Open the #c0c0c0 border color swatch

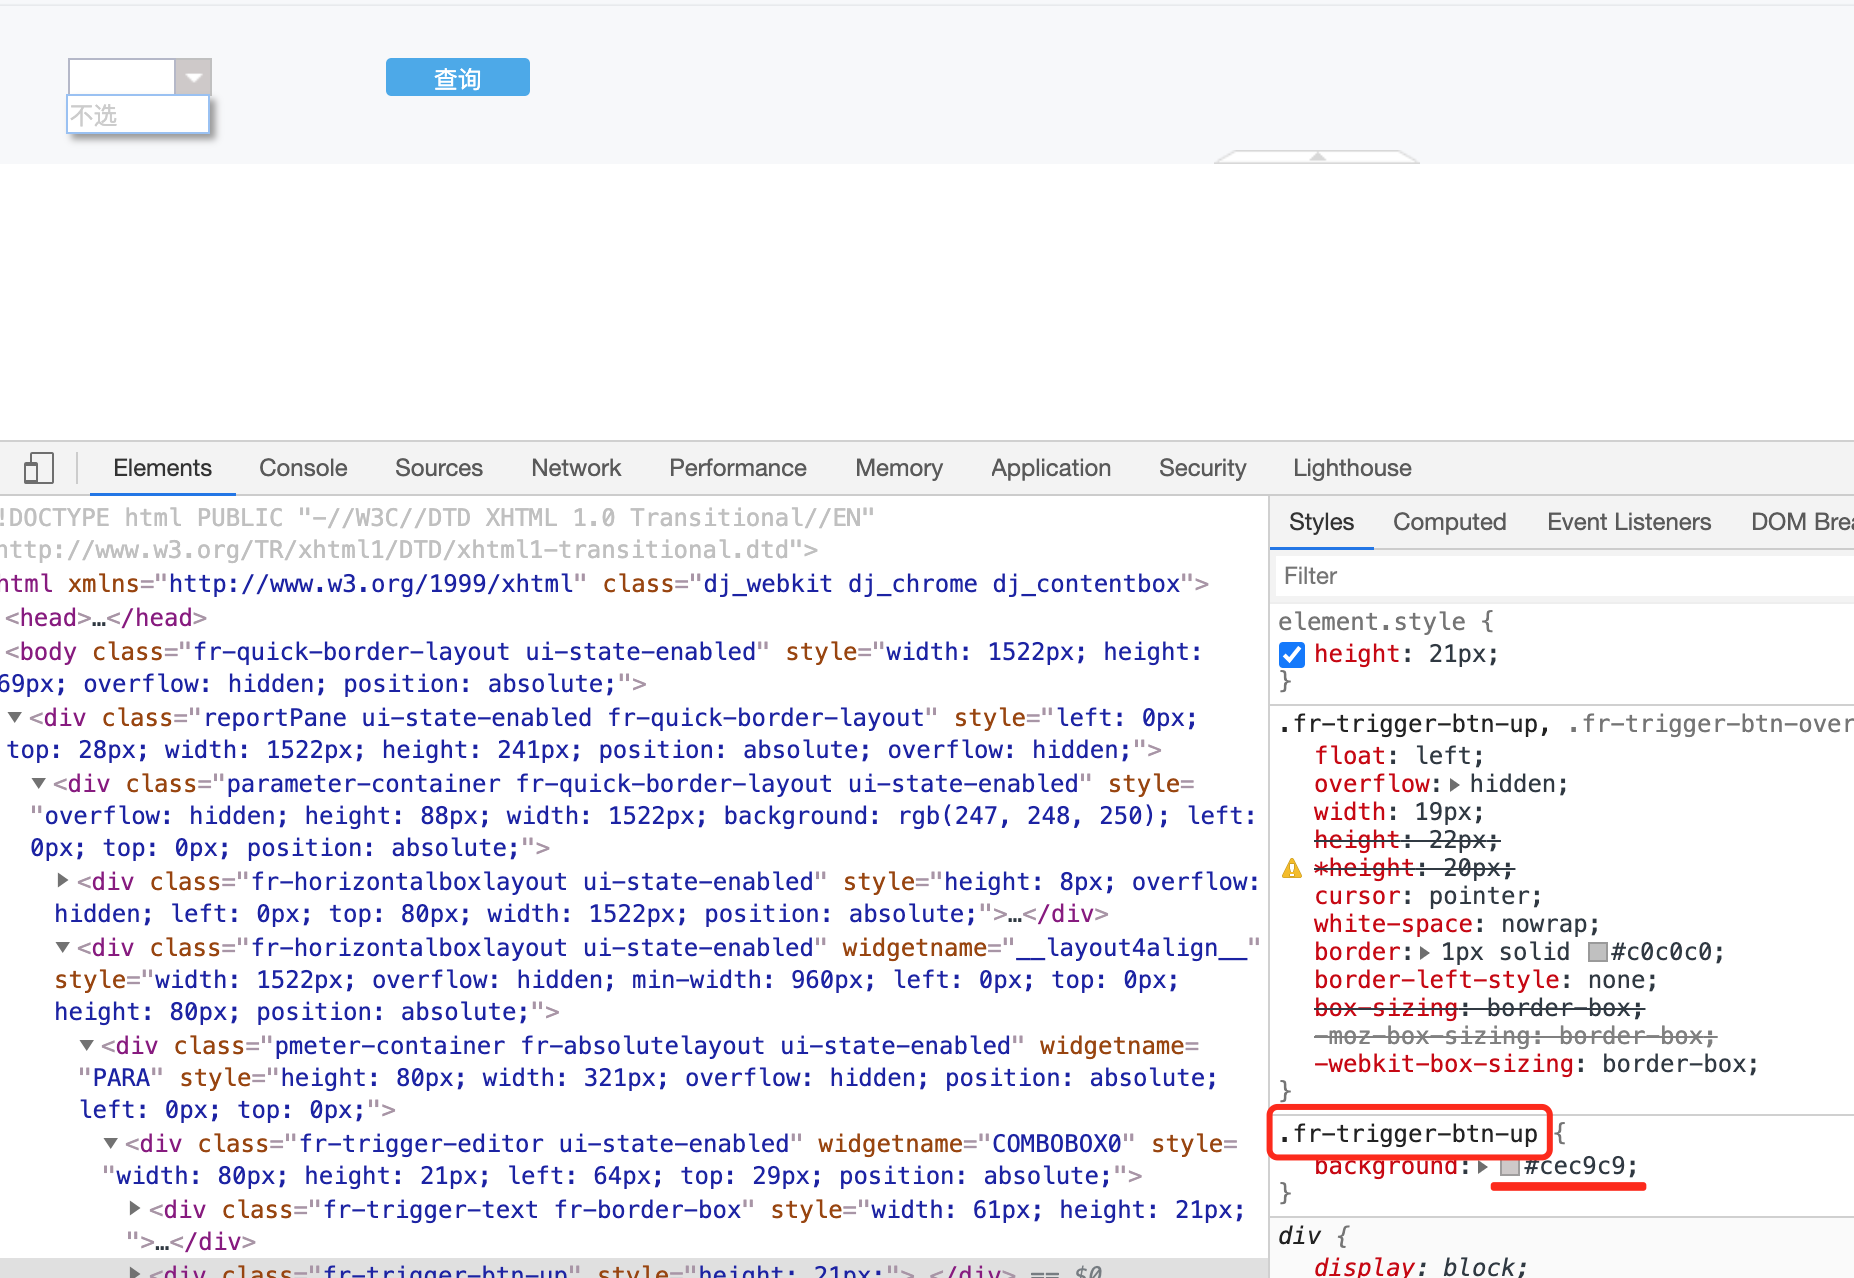(1598, 952)
